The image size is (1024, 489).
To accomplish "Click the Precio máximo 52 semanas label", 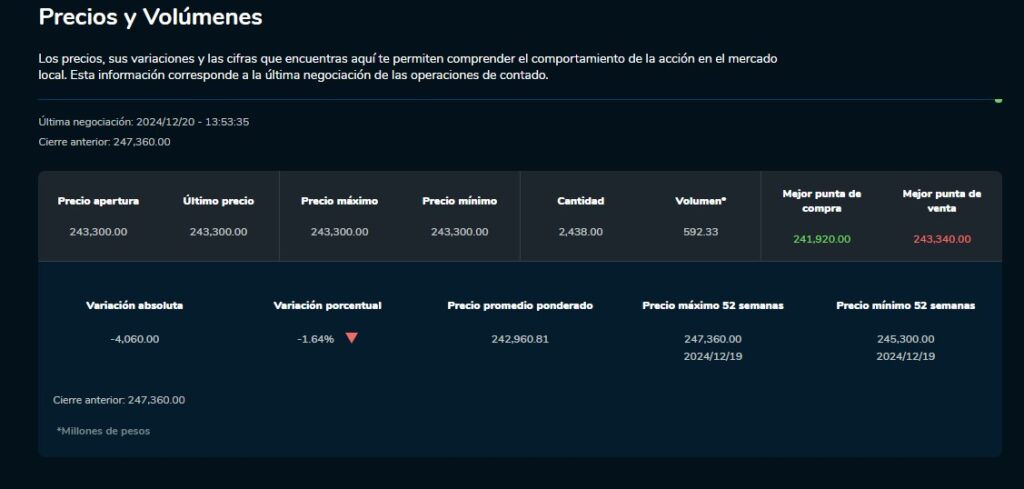I will pos(713,306).
